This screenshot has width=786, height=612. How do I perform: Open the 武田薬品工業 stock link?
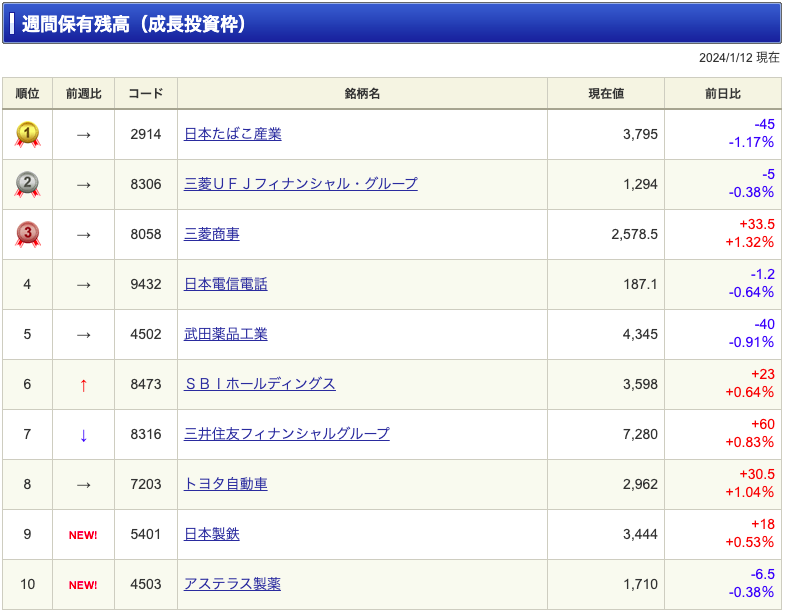click(x=226, y=334)
